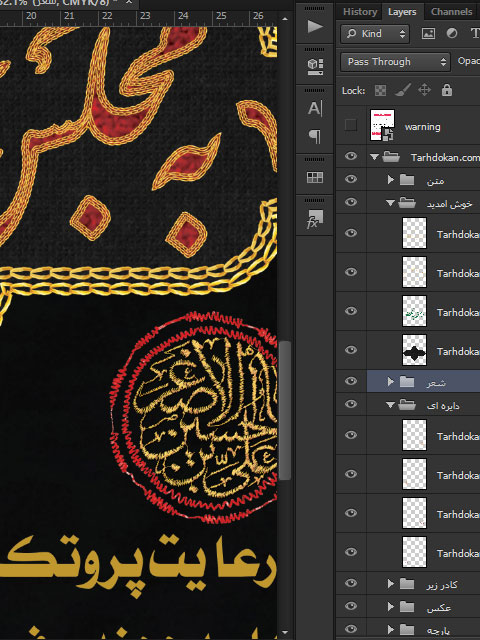Expand the شعر group
This screenshot has height=640, width=480.
(391, 382)
